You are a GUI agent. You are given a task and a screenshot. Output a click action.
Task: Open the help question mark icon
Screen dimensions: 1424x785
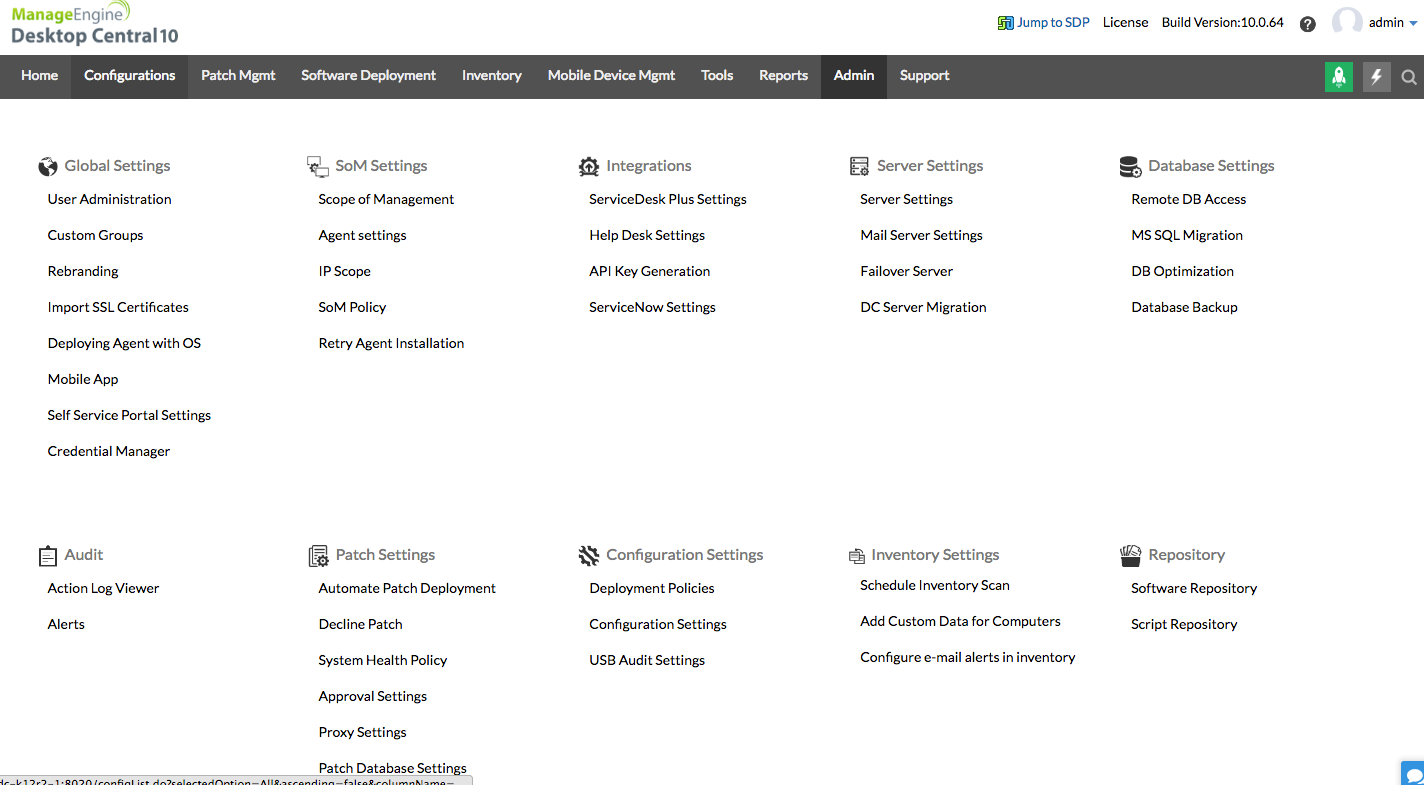(x=1307, y=24)
